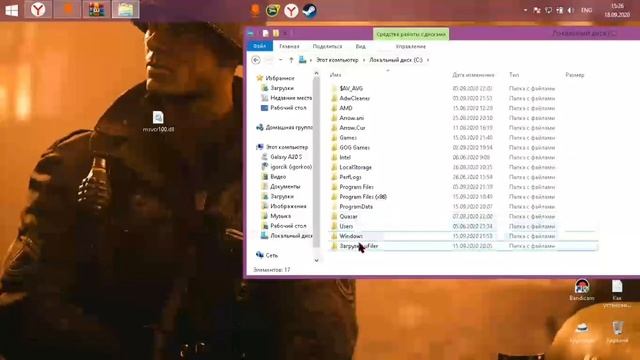Image resolution: width=640 pixels, height=360 pixels.
Task: Select the disk tools contextual tab header
Action: [411, 34]
